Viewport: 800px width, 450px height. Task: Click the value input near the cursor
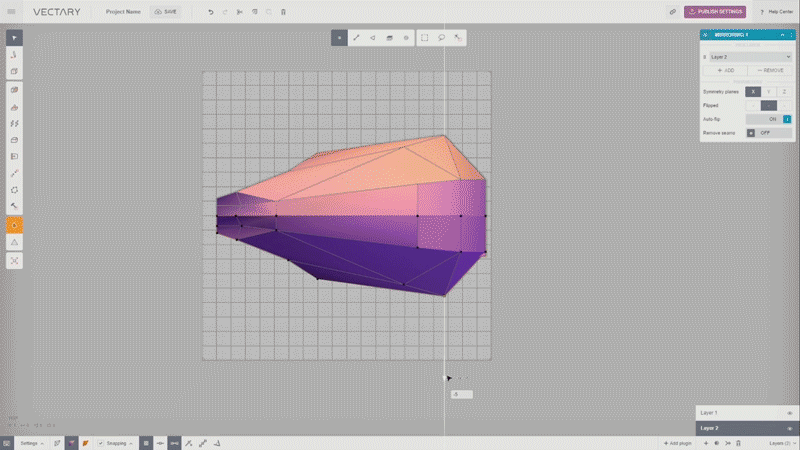462,394
